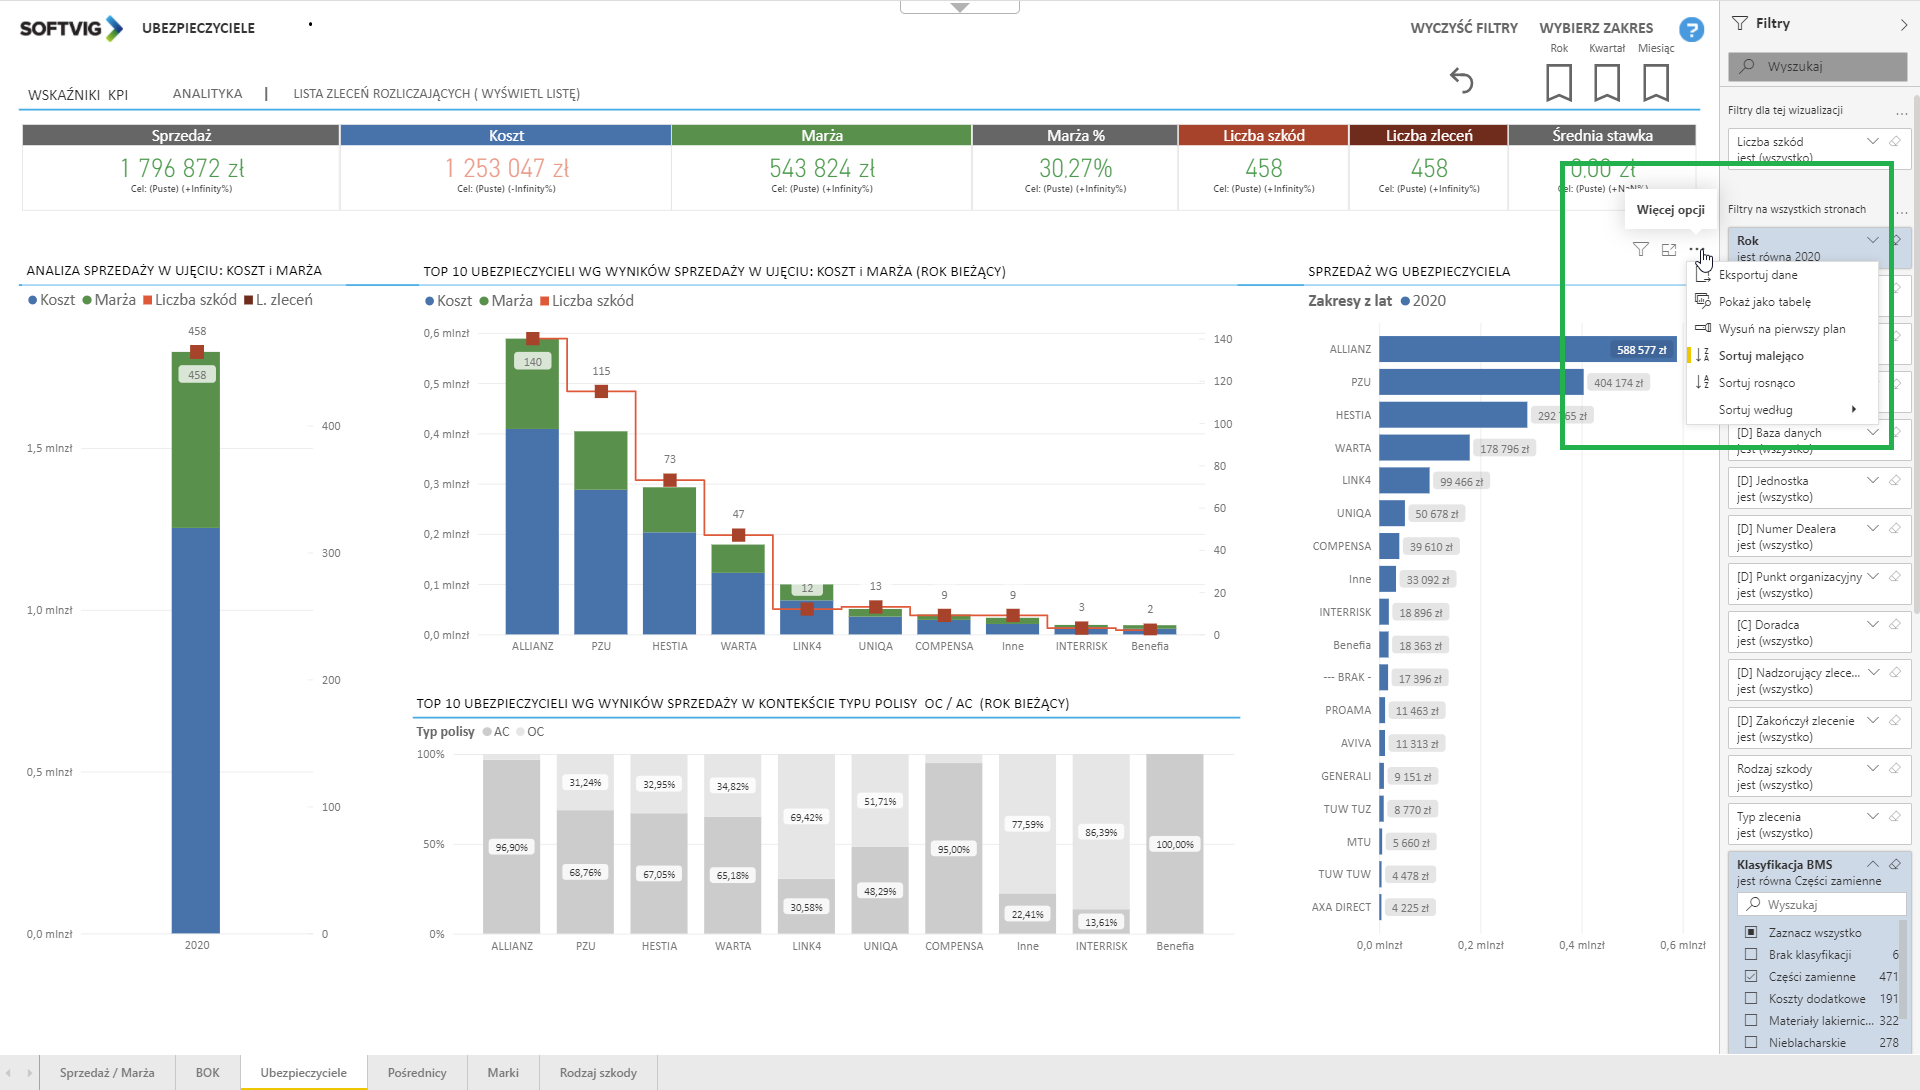Viewport: 1920px width, 1090px height.
Task: Expand the Rodzaj szkody filter card
Action: 1872,768
